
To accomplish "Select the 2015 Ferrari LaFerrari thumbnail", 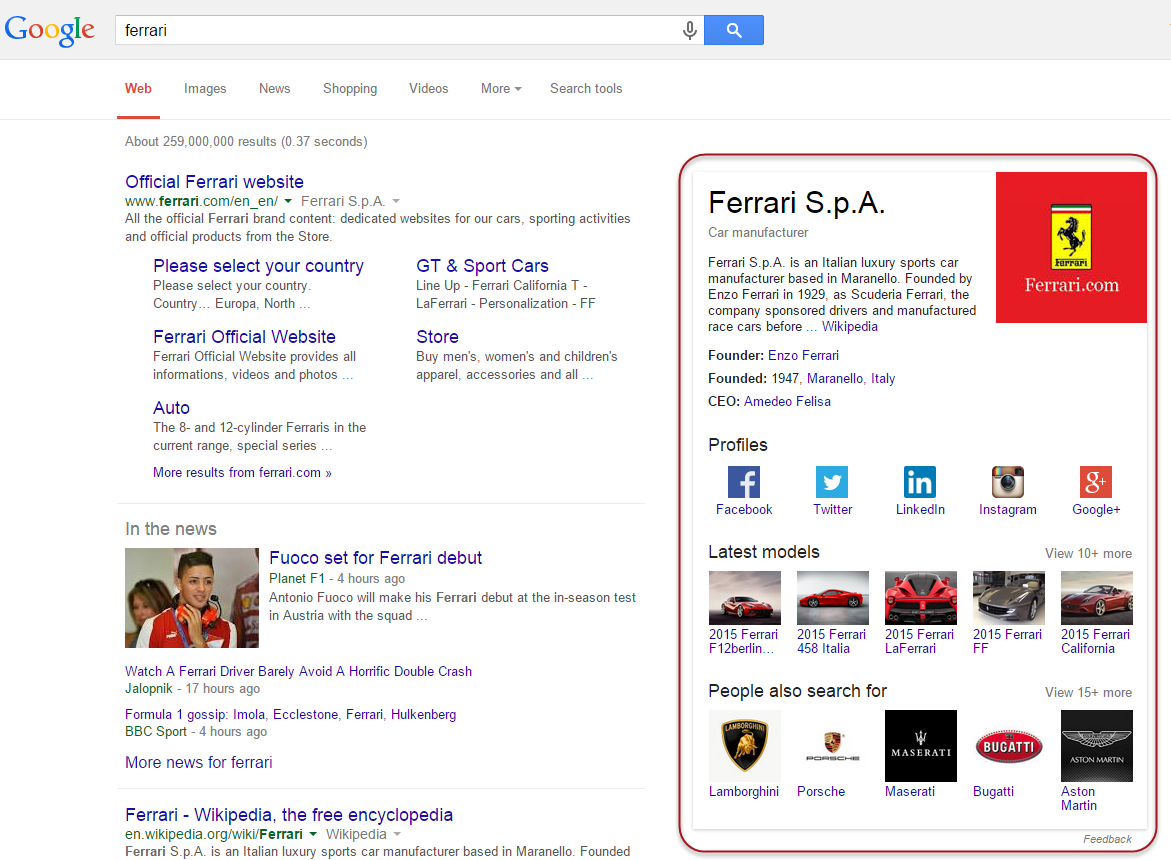I will tap(920, 598).
